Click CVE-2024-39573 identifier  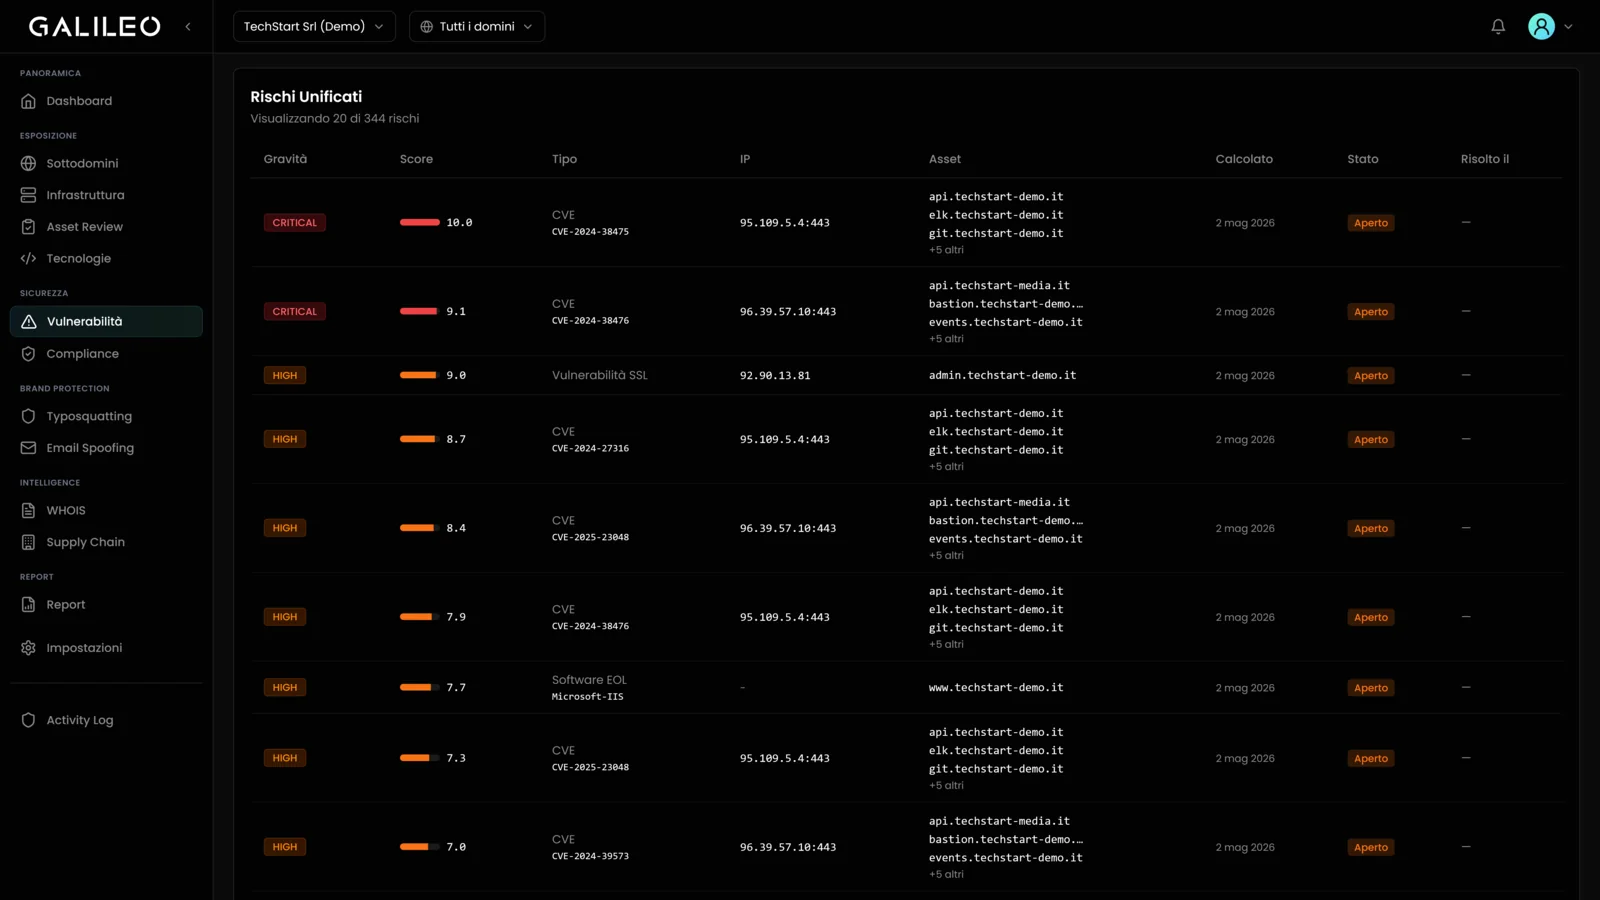click(x=590, y=857)
